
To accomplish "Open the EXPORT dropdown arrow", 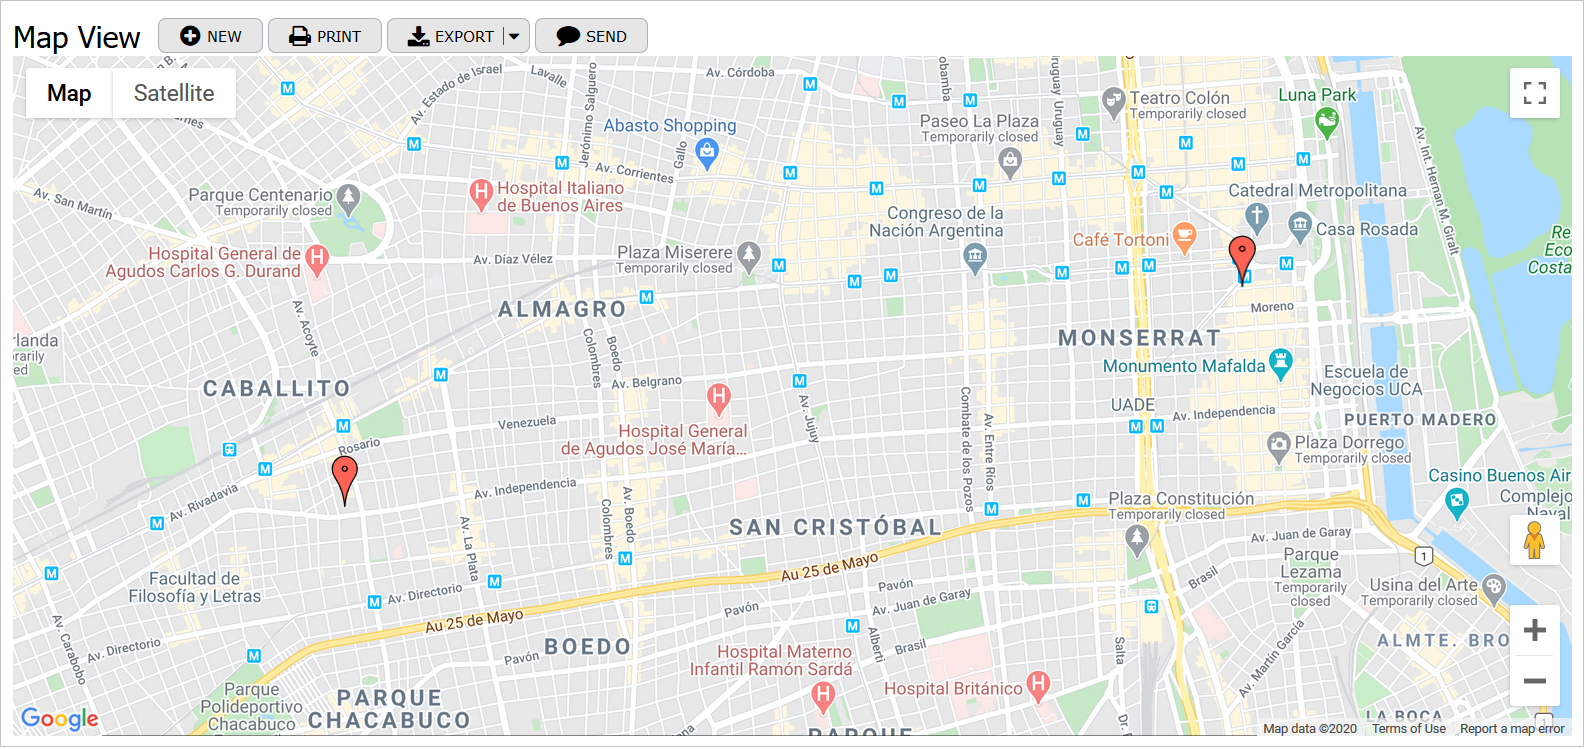I will tap(515, 36).
